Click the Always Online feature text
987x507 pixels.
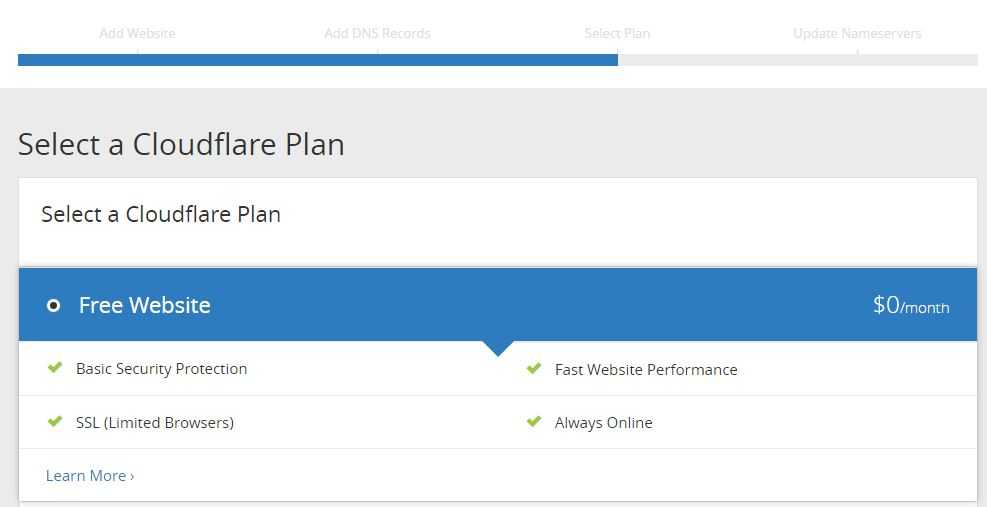604,423
